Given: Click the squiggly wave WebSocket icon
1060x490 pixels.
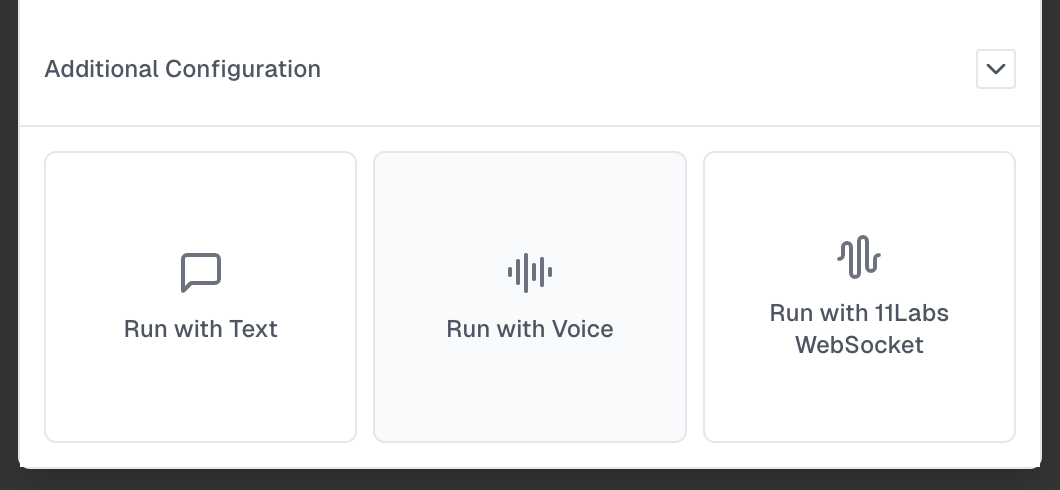Looking at the screenshot, I should coord(859,257).
